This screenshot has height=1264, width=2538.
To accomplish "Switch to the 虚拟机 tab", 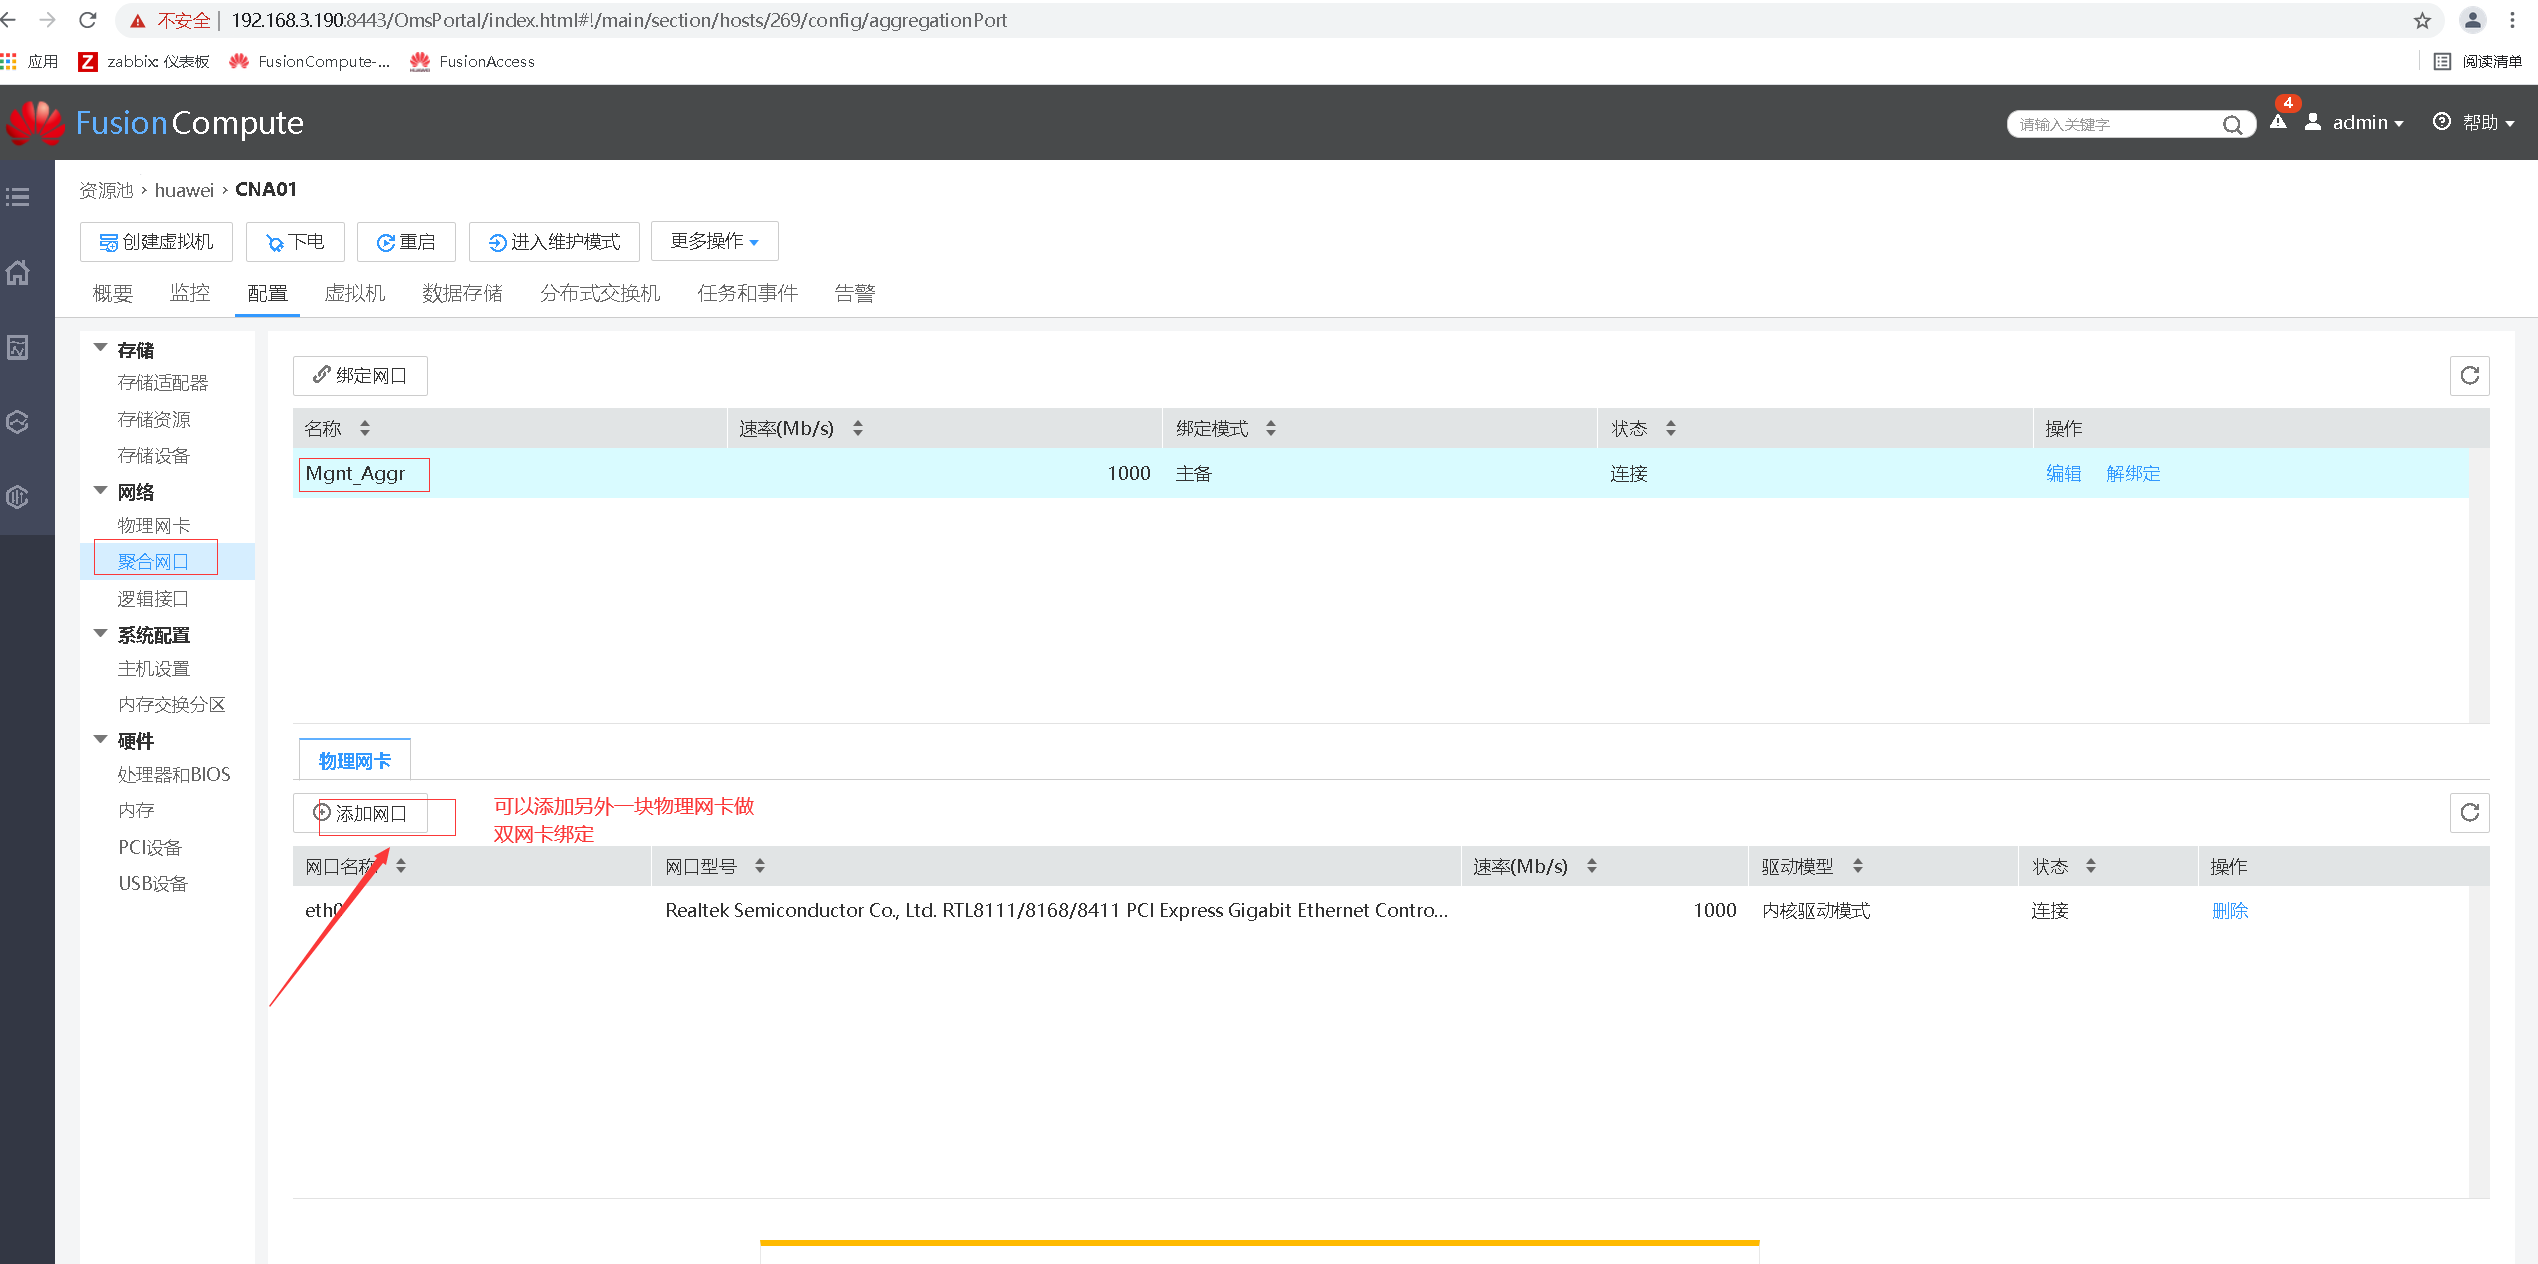I will (x=354, y=293).
